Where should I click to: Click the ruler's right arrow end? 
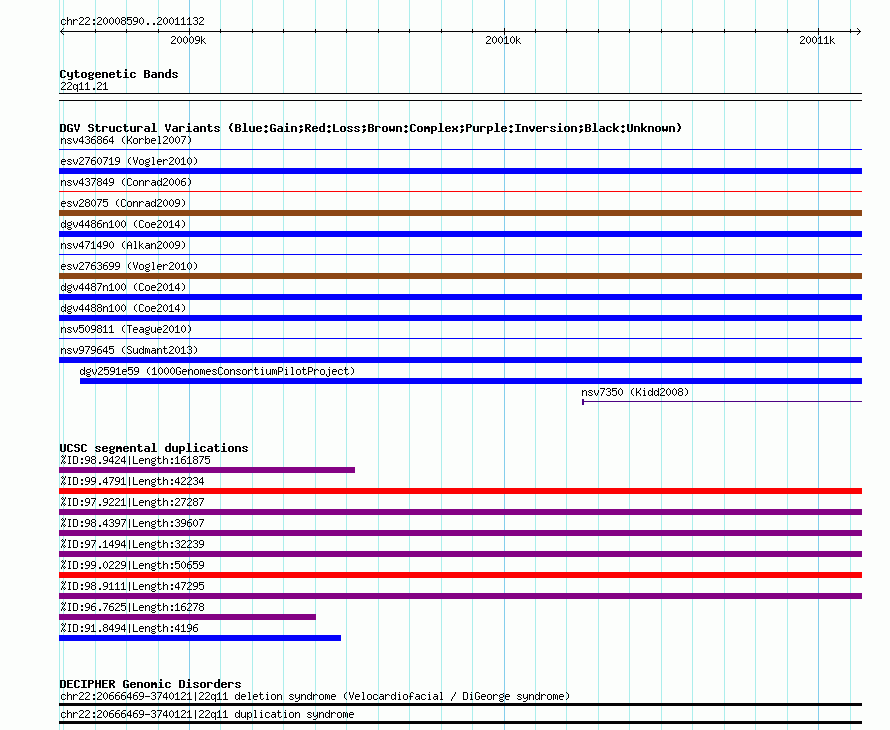pyautogui.click(x=858, y=32)
